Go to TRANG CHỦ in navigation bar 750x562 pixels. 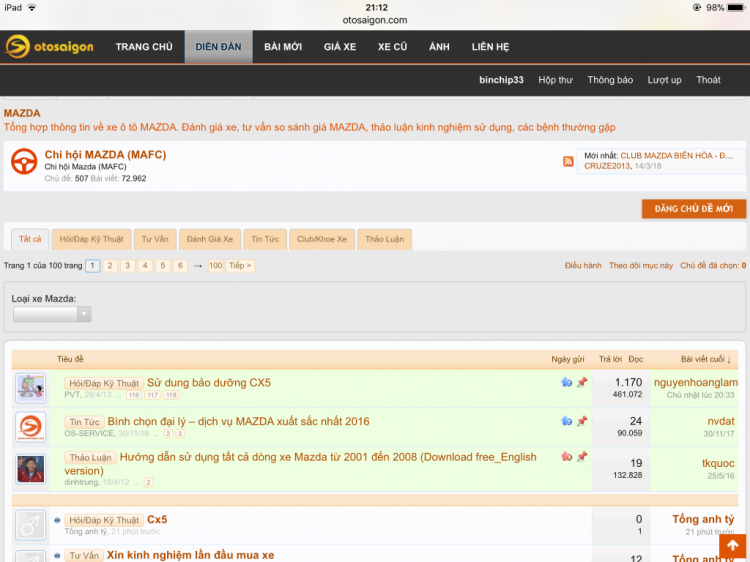(144, 47)
